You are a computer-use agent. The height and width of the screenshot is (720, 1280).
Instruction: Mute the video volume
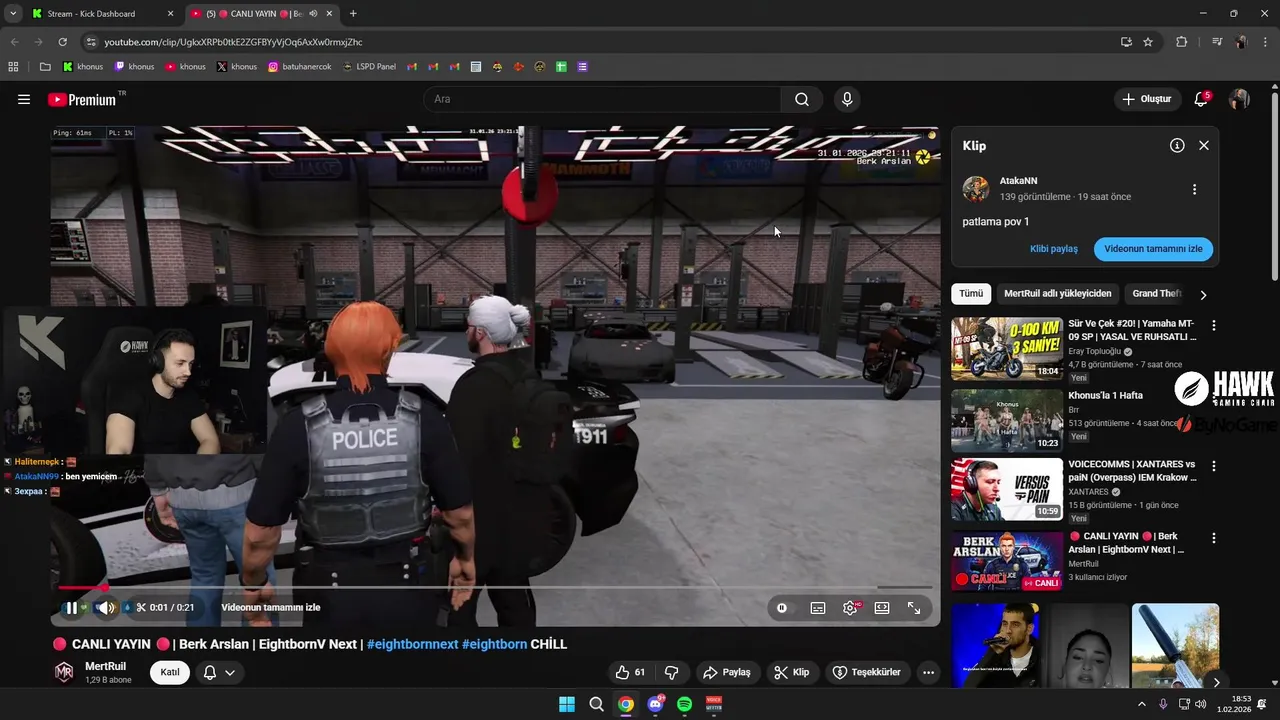pos(105,607)
